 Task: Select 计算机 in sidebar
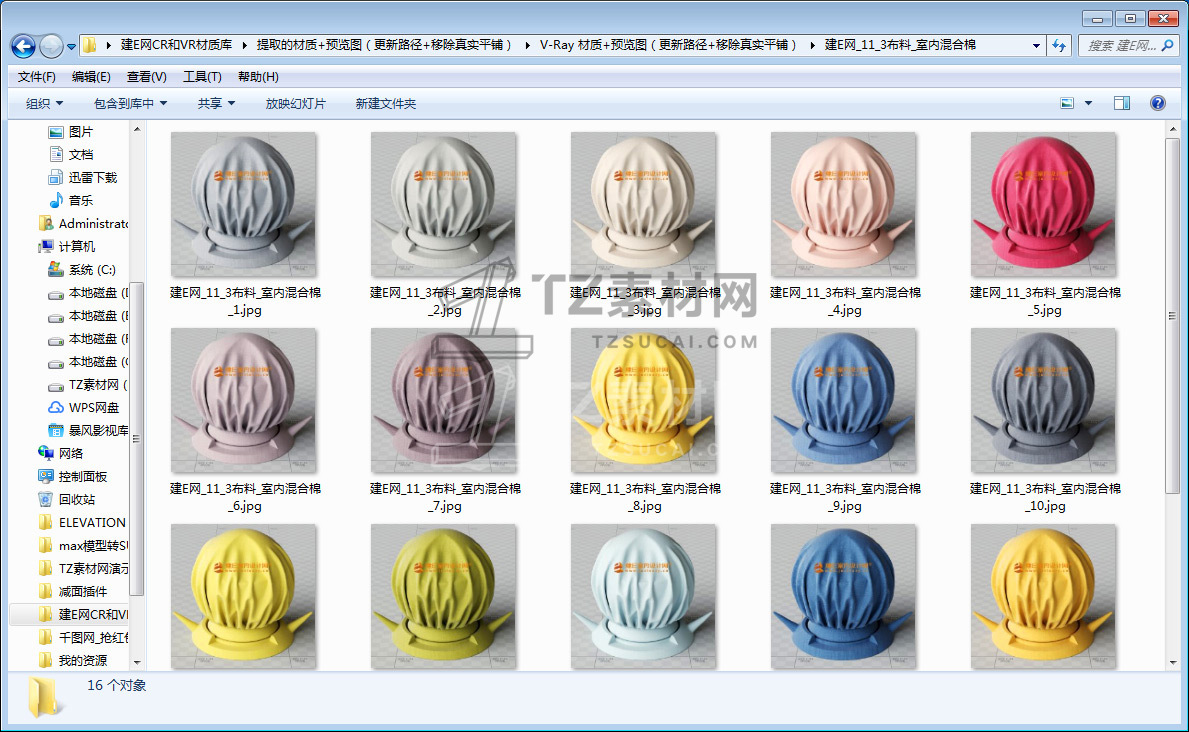pyautogui.click(x=67, y=247)
